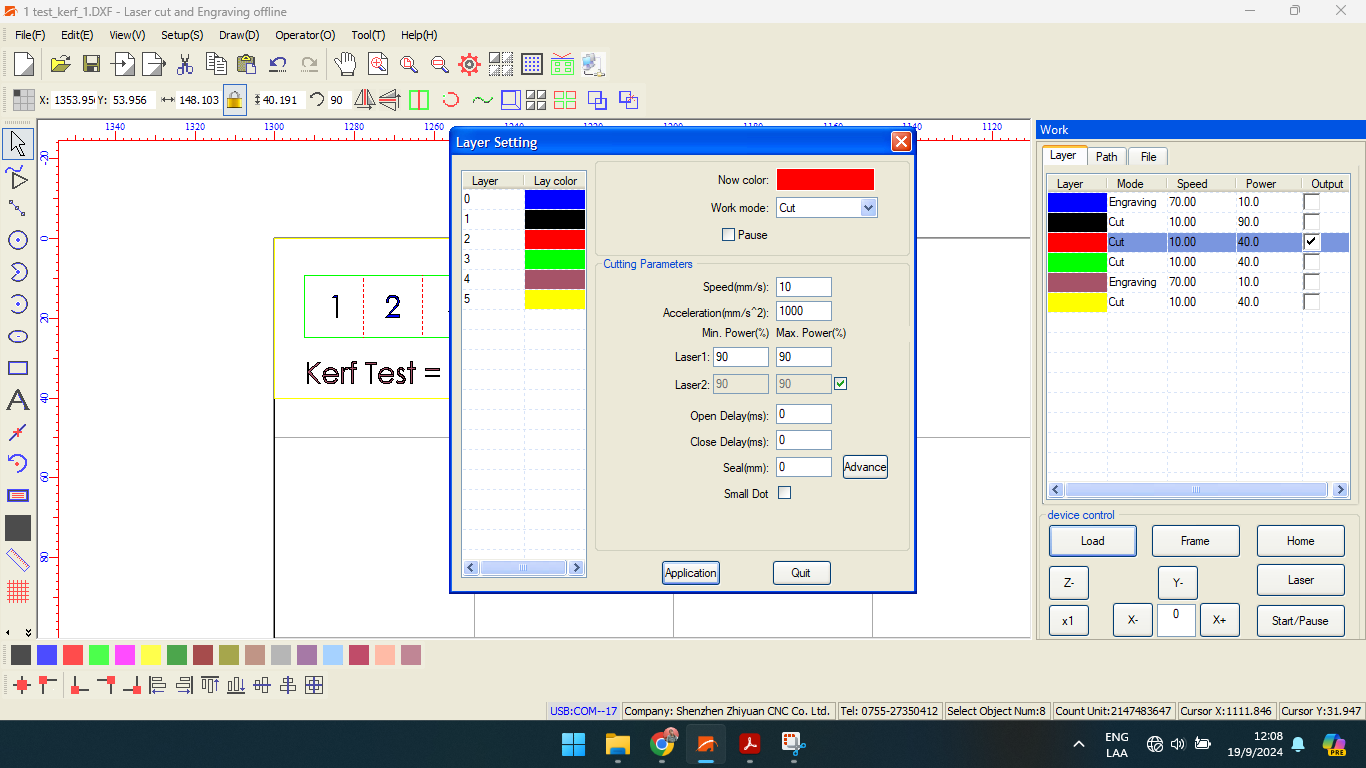1366x768 pixels.
Task: Click the scissors Cut icon in toolbar
Action: (x=185, y=65)
